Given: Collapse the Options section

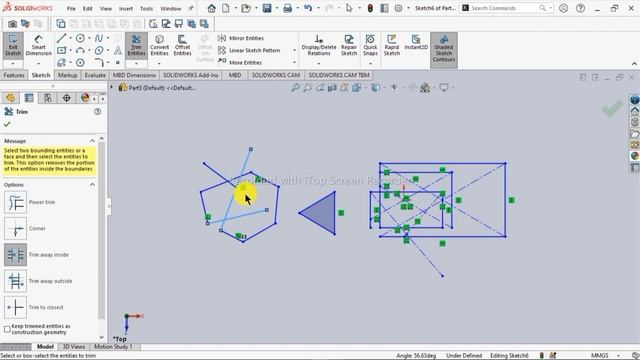Looking at the screenshot, I should [x=92, y=184].
